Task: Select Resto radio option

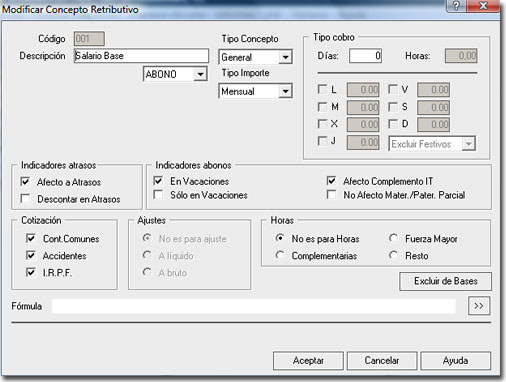Action: click(x=393, y=255)
